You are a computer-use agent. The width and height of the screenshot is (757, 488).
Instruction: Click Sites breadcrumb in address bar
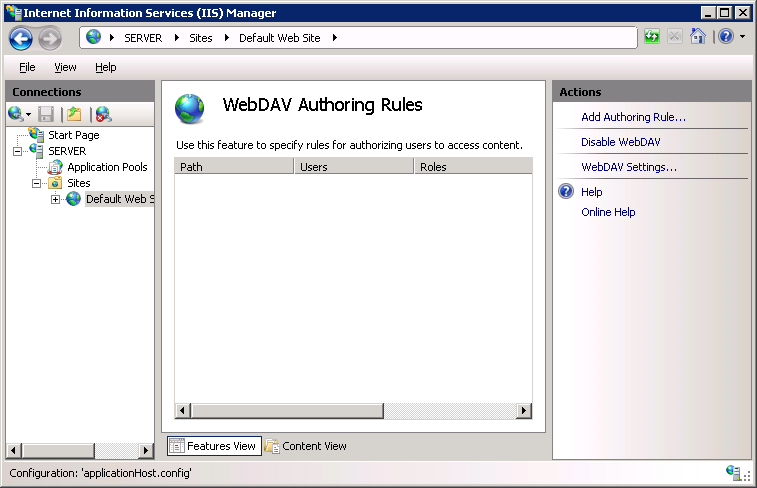click(x=200, y=38)
